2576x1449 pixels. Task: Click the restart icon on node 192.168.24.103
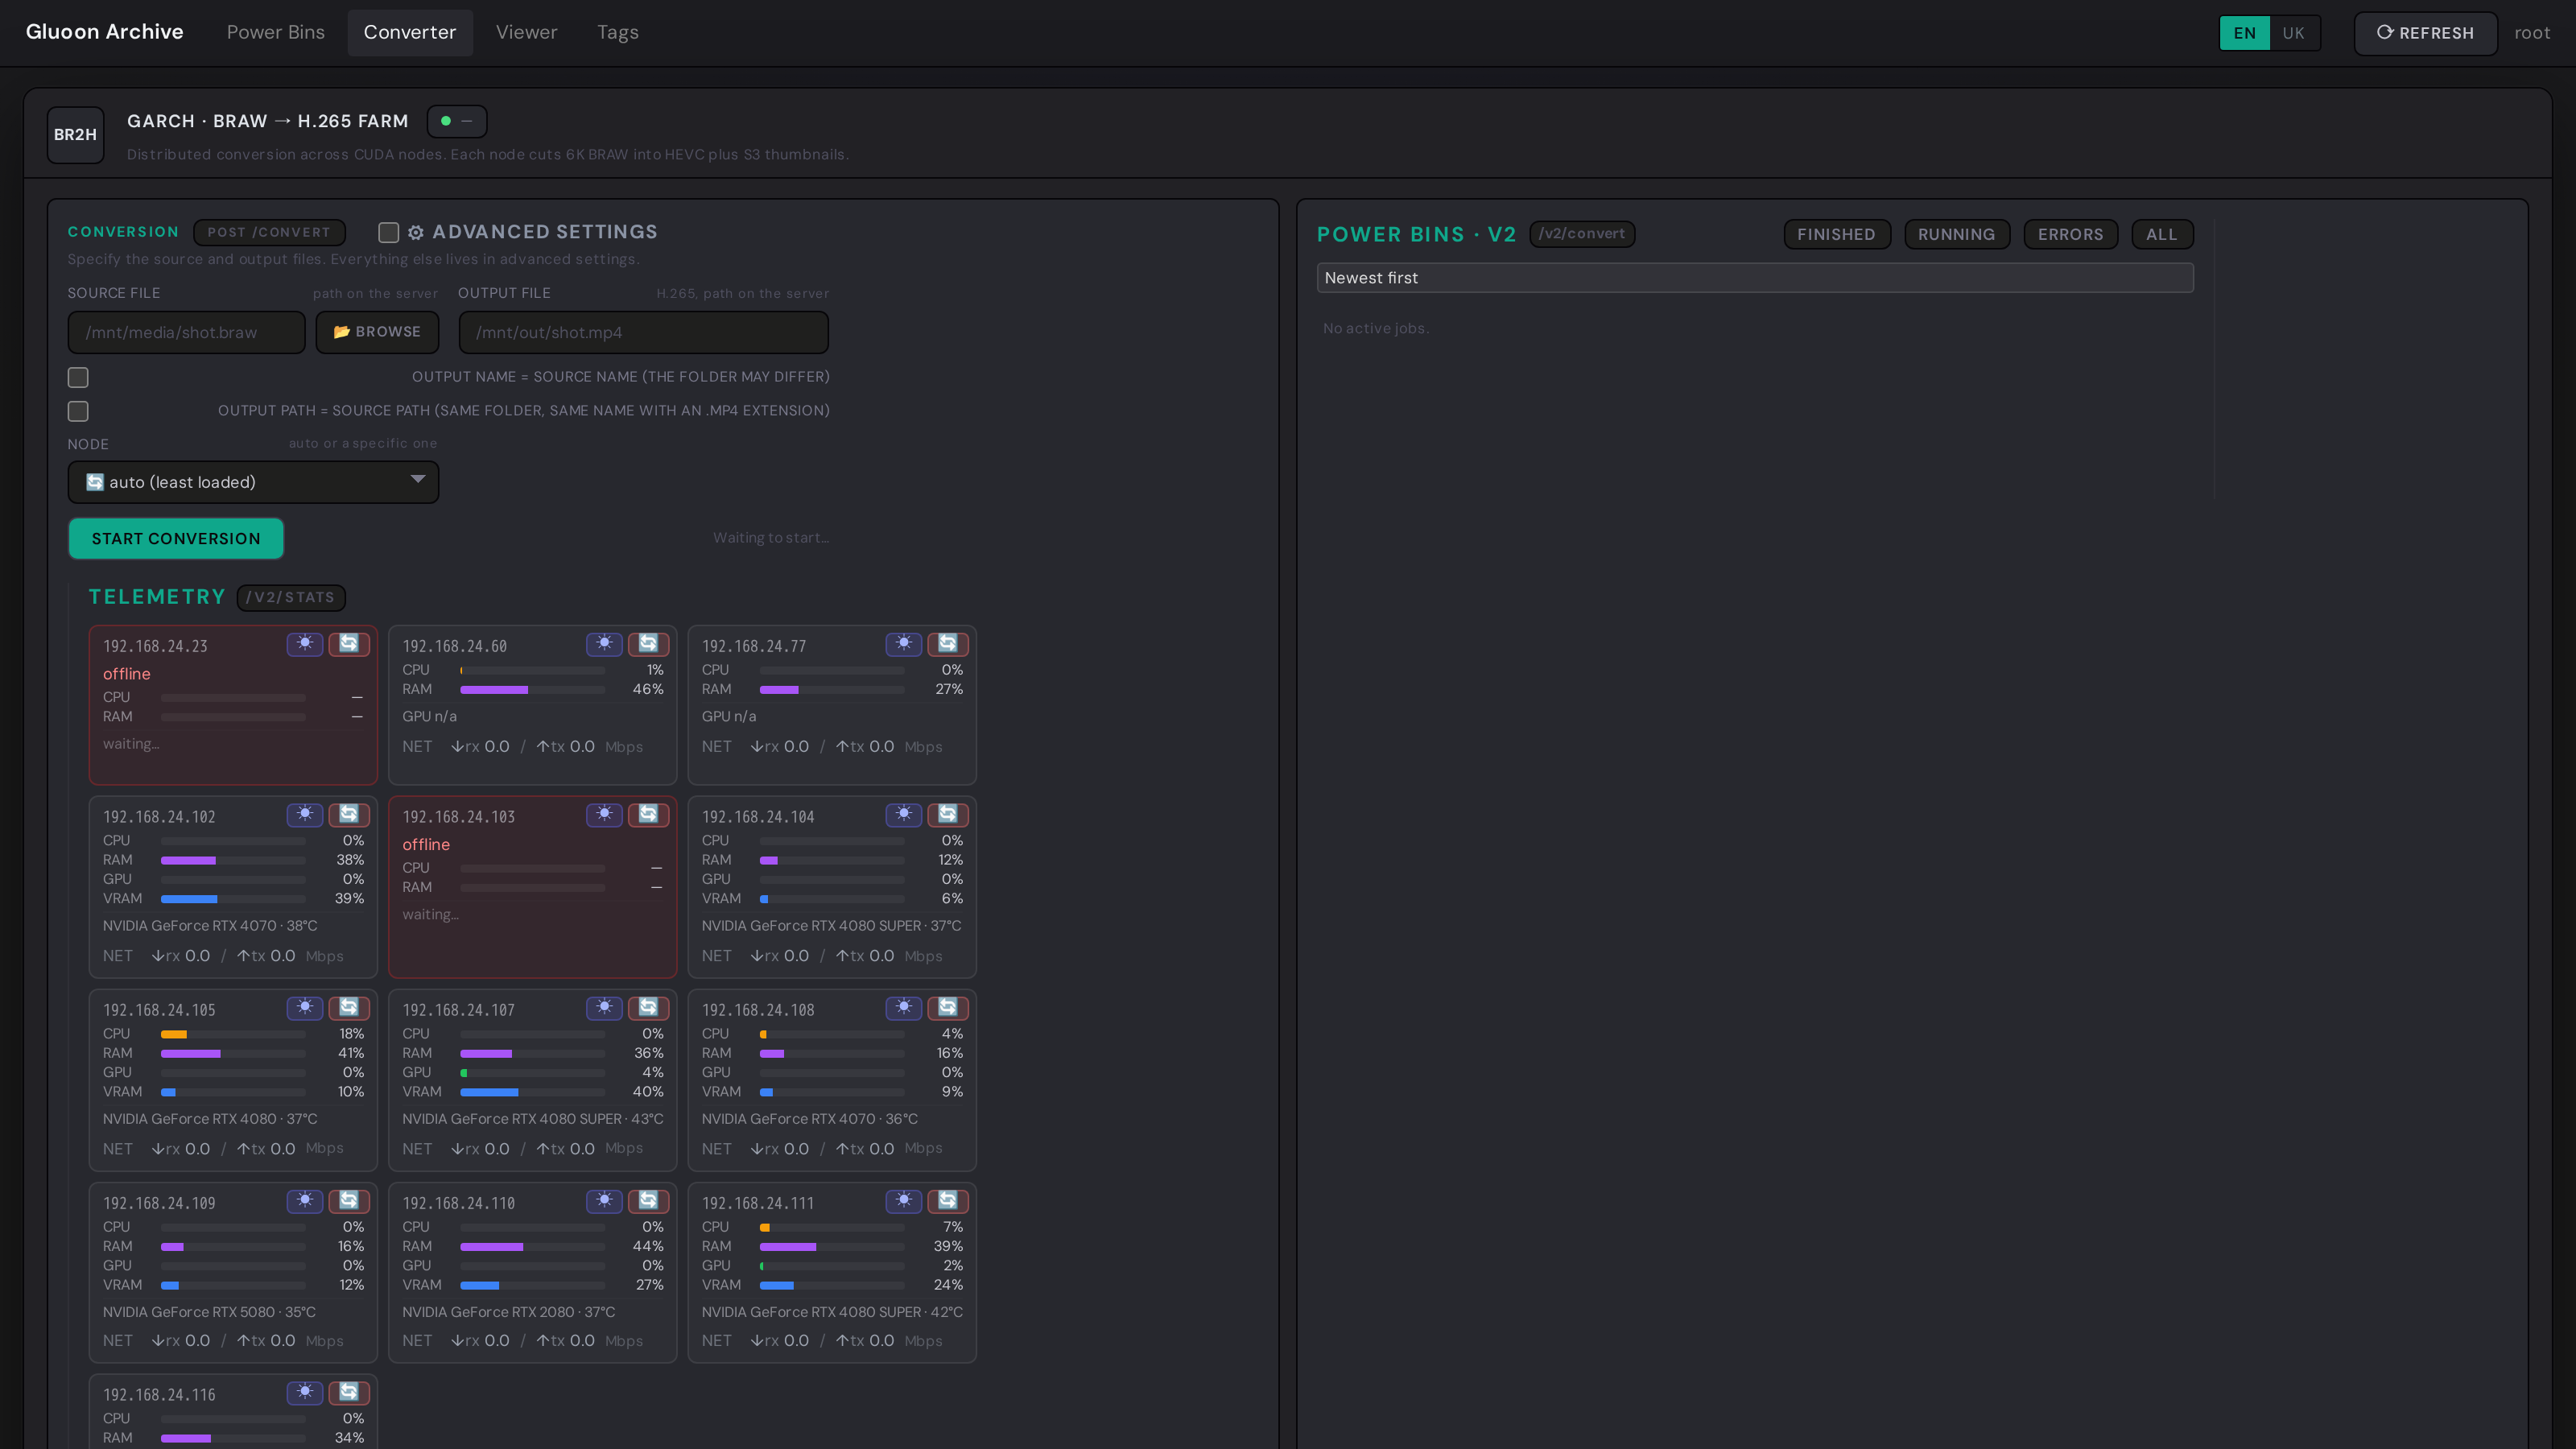[x=648, y=815]
